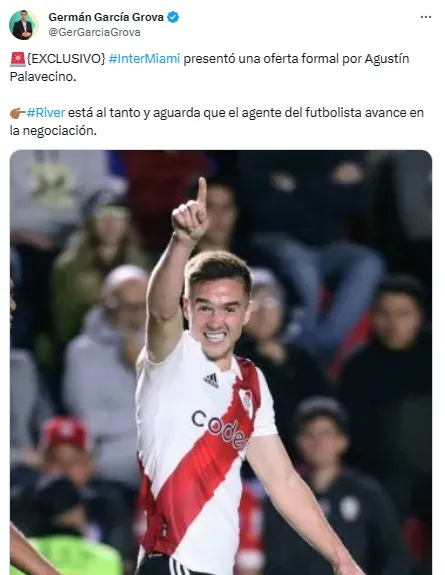The width and height of the screenshot is (445, 575).
Task: Click the Adidas logo on the jersey
Action: click(x=211, y=380)
